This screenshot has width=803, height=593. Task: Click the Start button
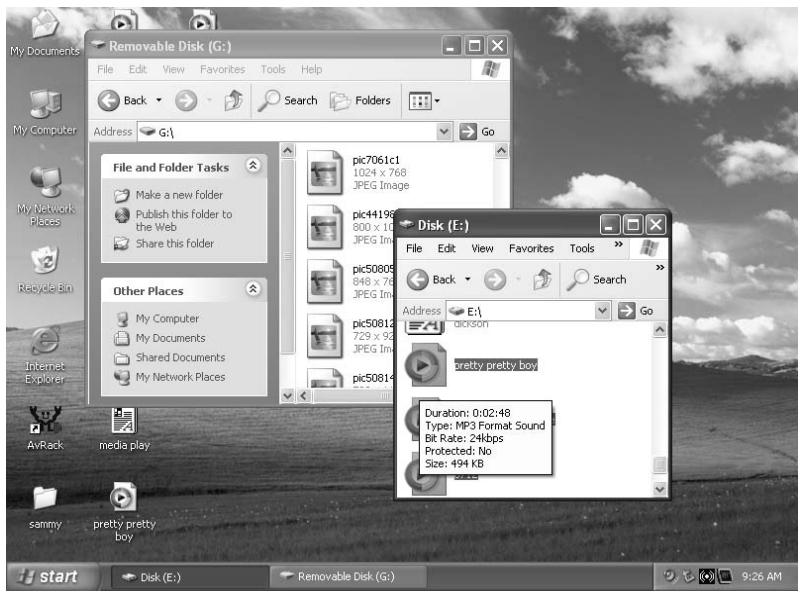[x=53, y=577]
